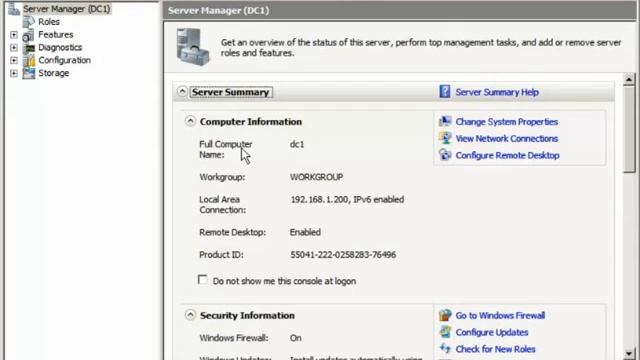Viewport: 640px width, 360px height.
Task: Click the Features node icon
Action: pos(29,35)
